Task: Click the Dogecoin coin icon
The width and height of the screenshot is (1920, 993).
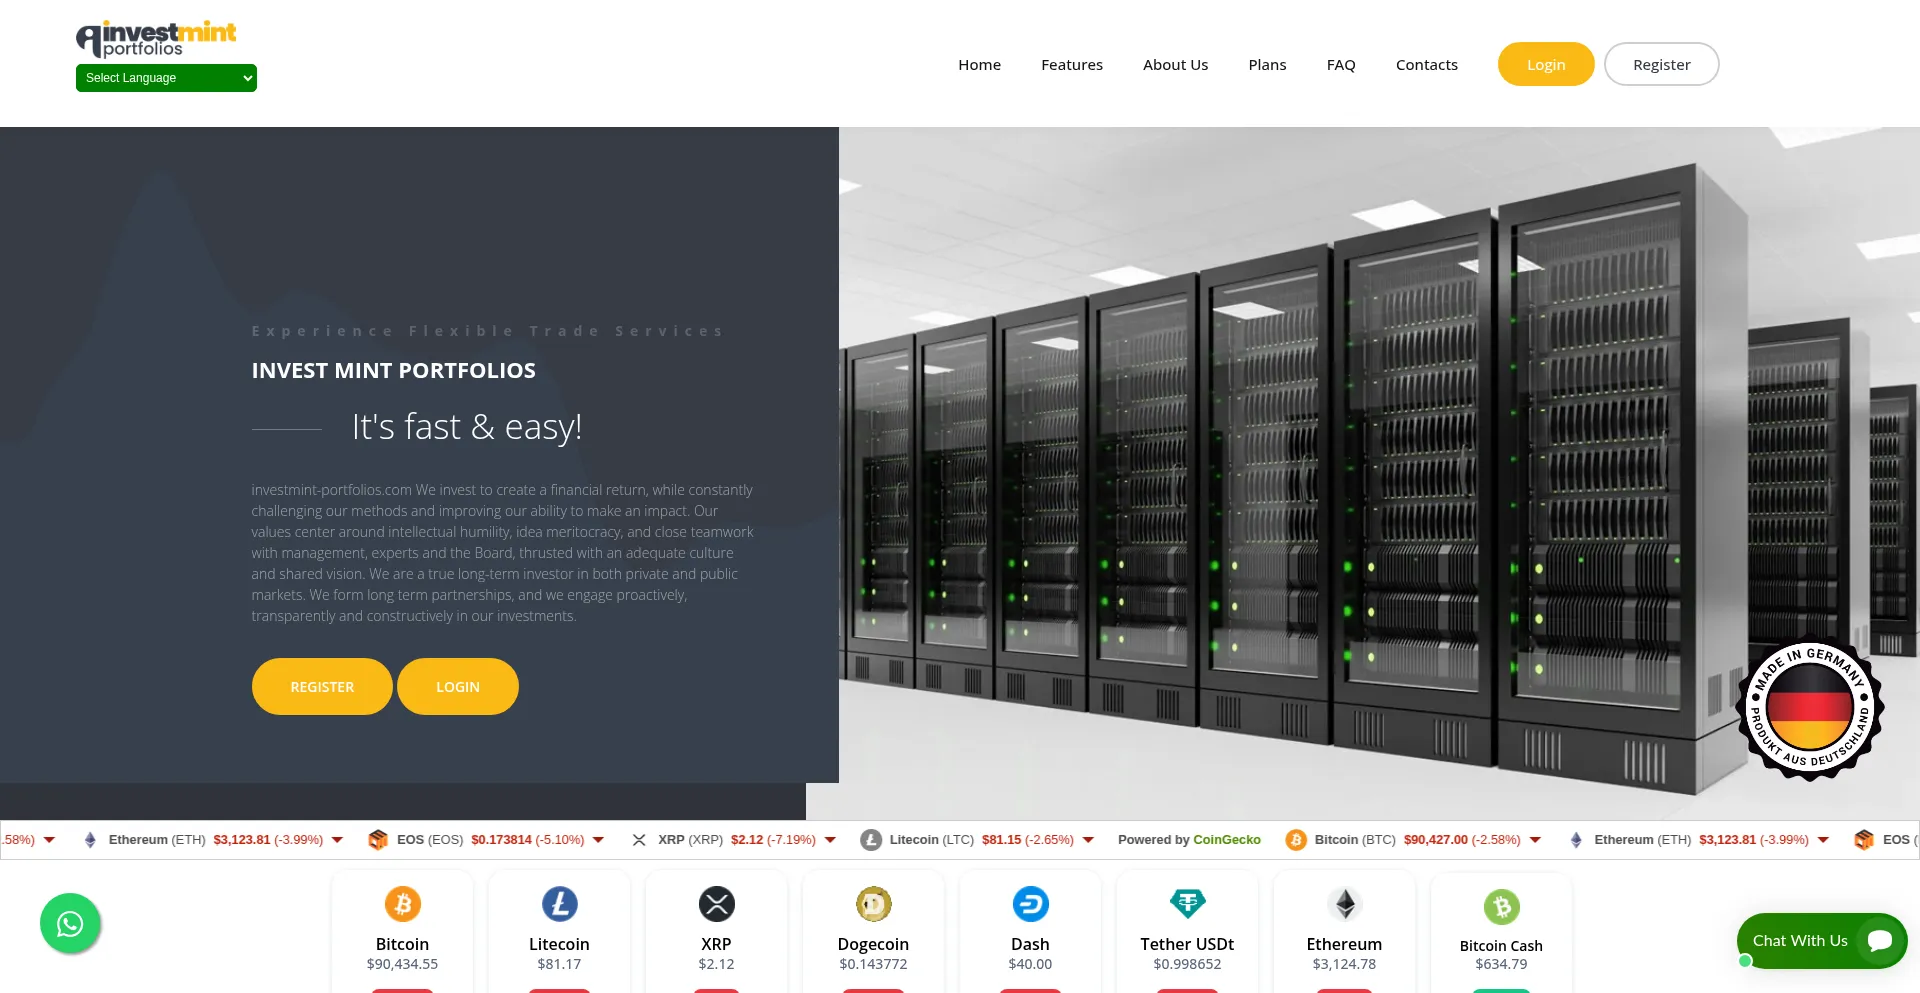Action: 873,903
